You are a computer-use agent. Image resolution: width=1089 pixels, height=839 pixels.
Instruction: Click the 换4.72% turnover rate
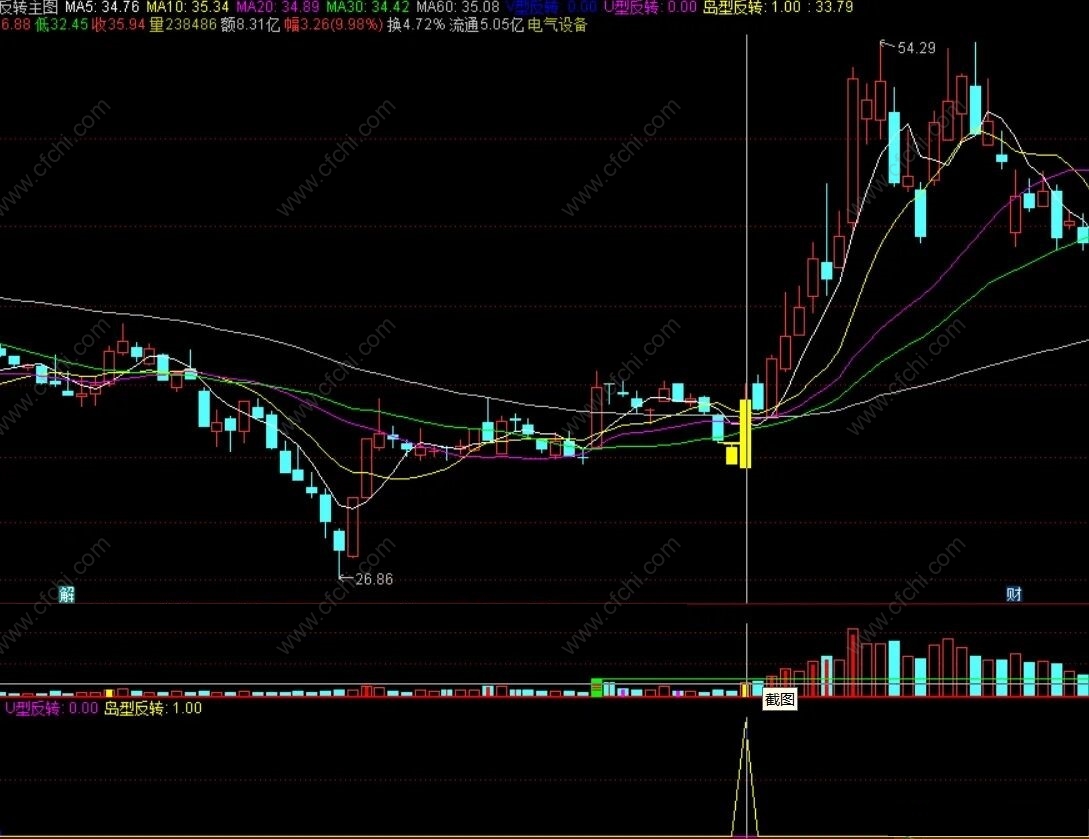416,26
